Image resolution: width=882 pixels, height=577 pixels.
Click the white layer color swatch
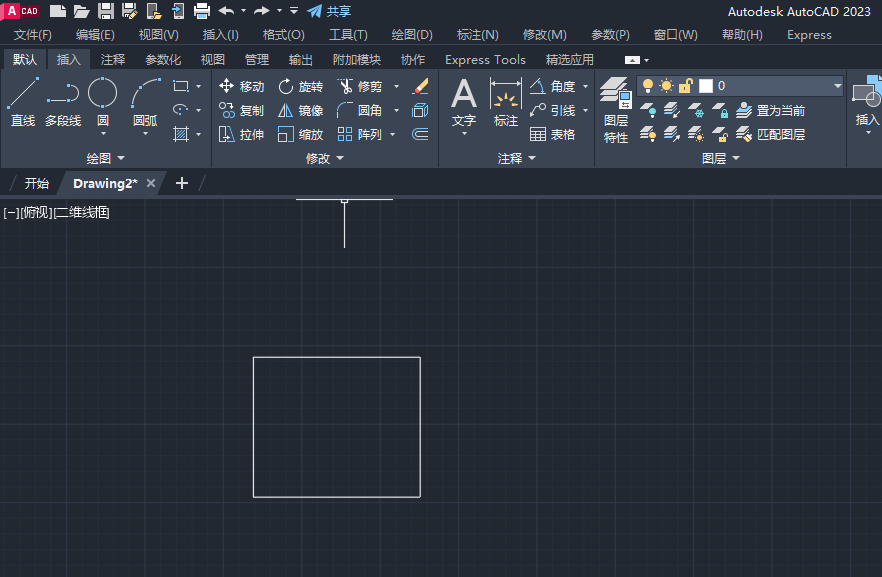(x=705, y=86)
